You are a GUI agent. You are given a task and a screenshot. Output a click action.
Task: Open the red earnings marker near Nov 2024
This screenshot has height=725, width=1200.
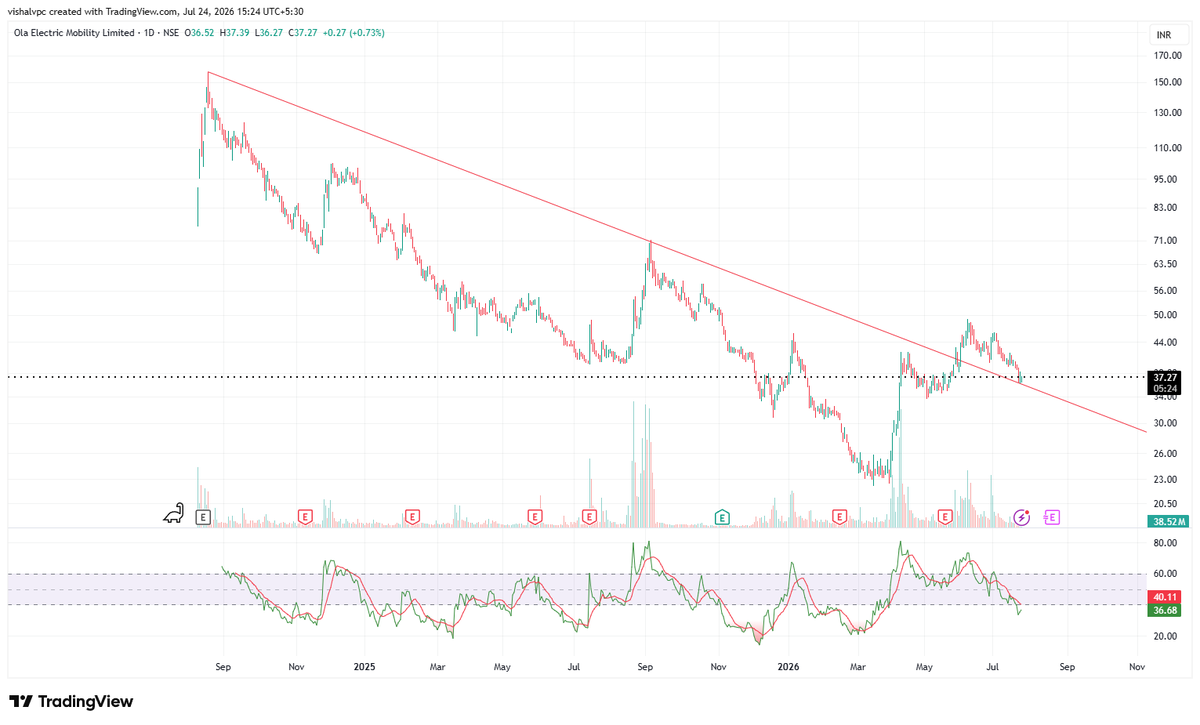click(x=305, y=517)
